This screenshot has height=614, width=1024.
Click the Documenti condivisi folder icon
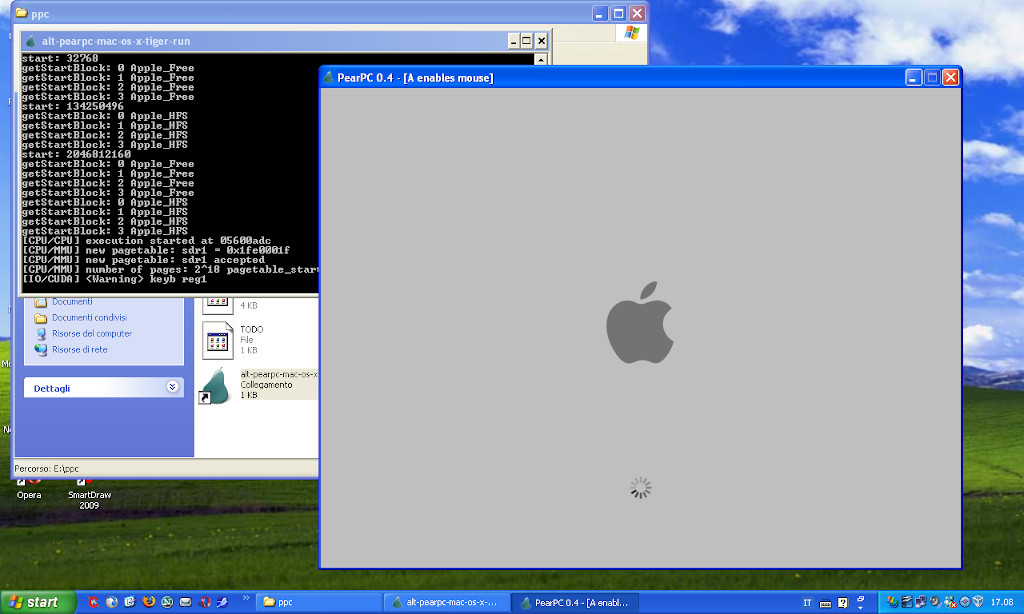pyautogui.click(x=40, y=318)
